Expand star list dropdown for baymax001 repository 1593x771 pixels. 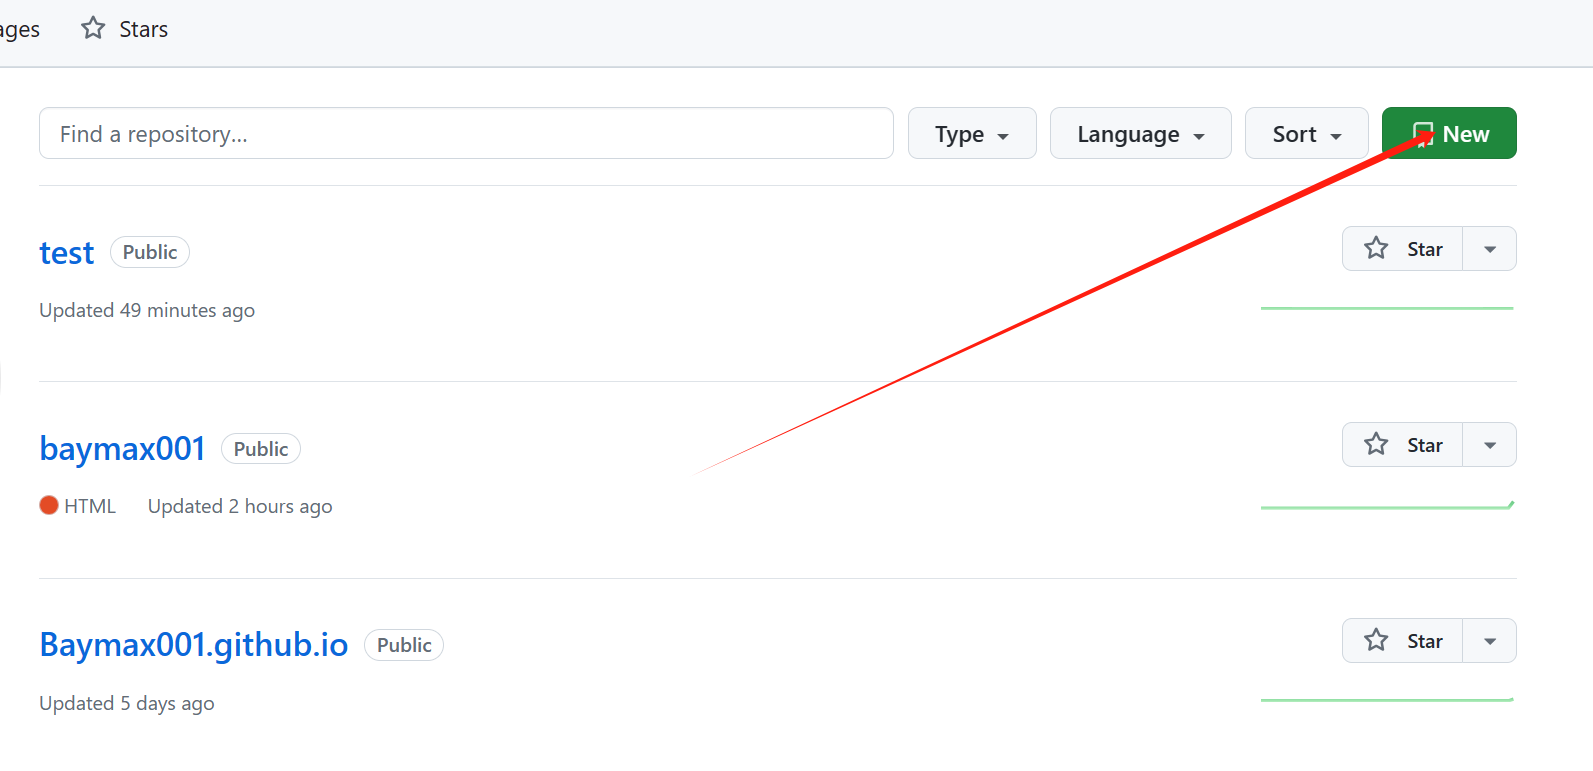click(1490, 445)
